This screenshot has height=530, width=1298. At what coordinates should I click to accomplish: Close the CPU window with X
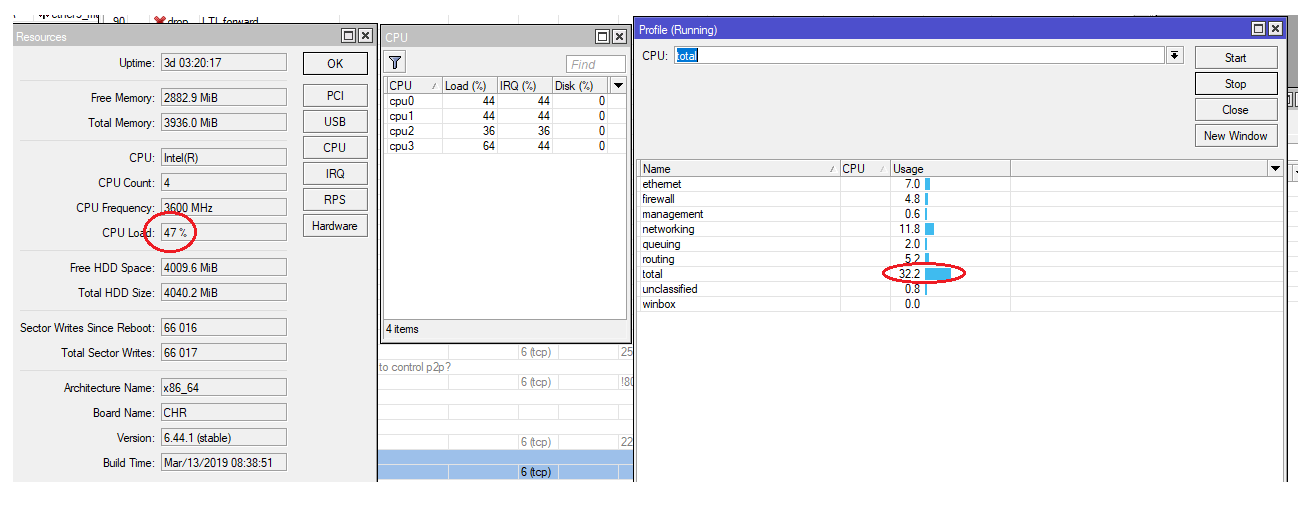[x=619, y=36]
